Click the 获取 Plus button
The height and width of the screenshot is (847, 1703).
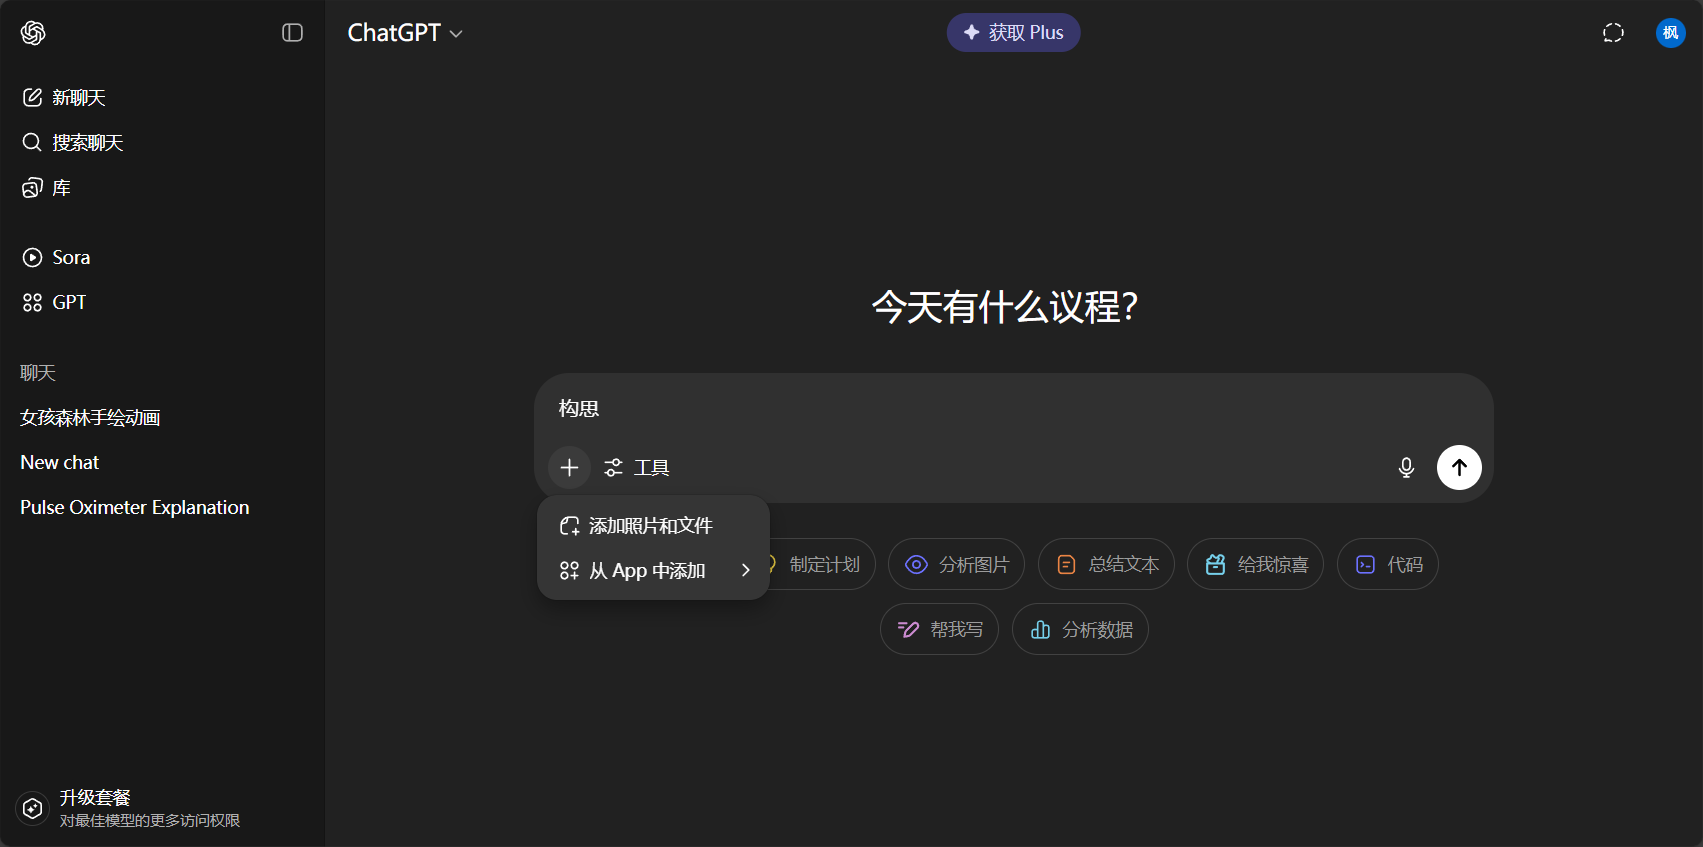[1013, 32]
